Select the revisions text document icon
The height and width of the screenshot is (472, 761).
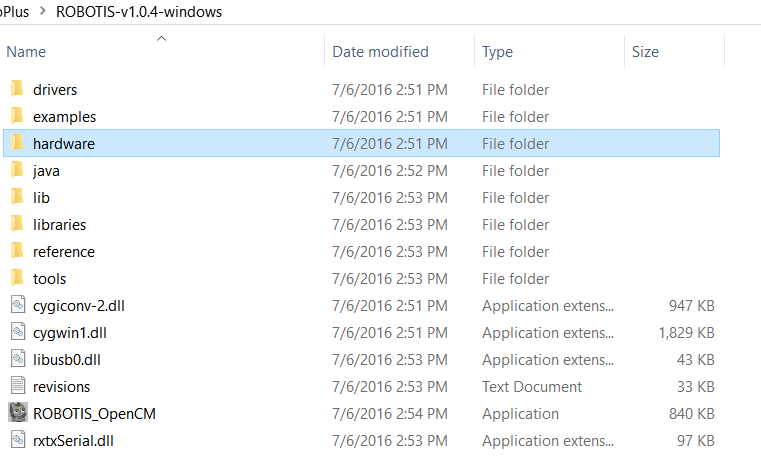pyautogui.click(x=18, y=386)
